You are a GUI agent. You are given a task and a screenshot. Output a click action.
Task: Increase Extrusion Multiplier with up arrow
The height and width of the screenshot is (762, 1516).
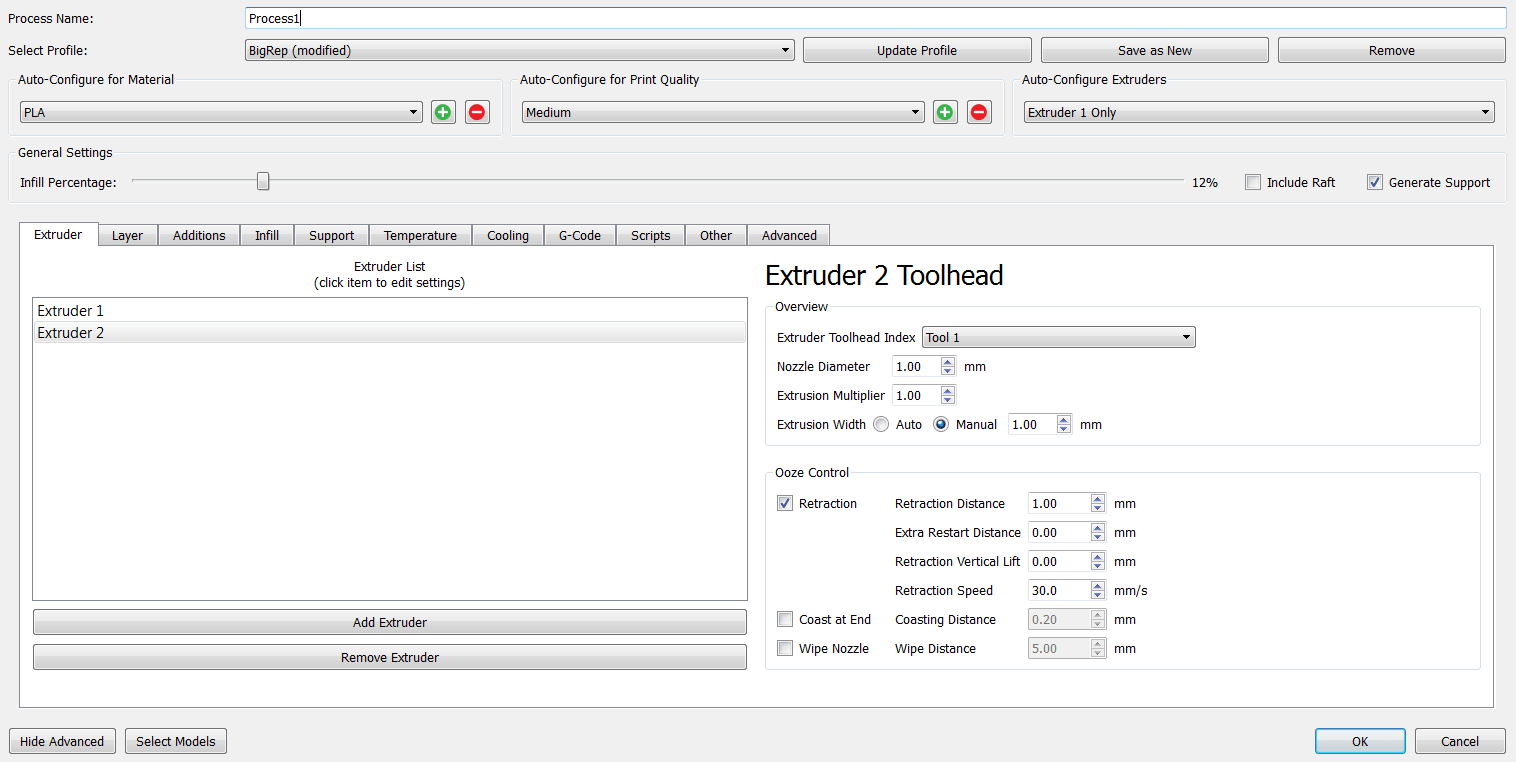[948, 391]
